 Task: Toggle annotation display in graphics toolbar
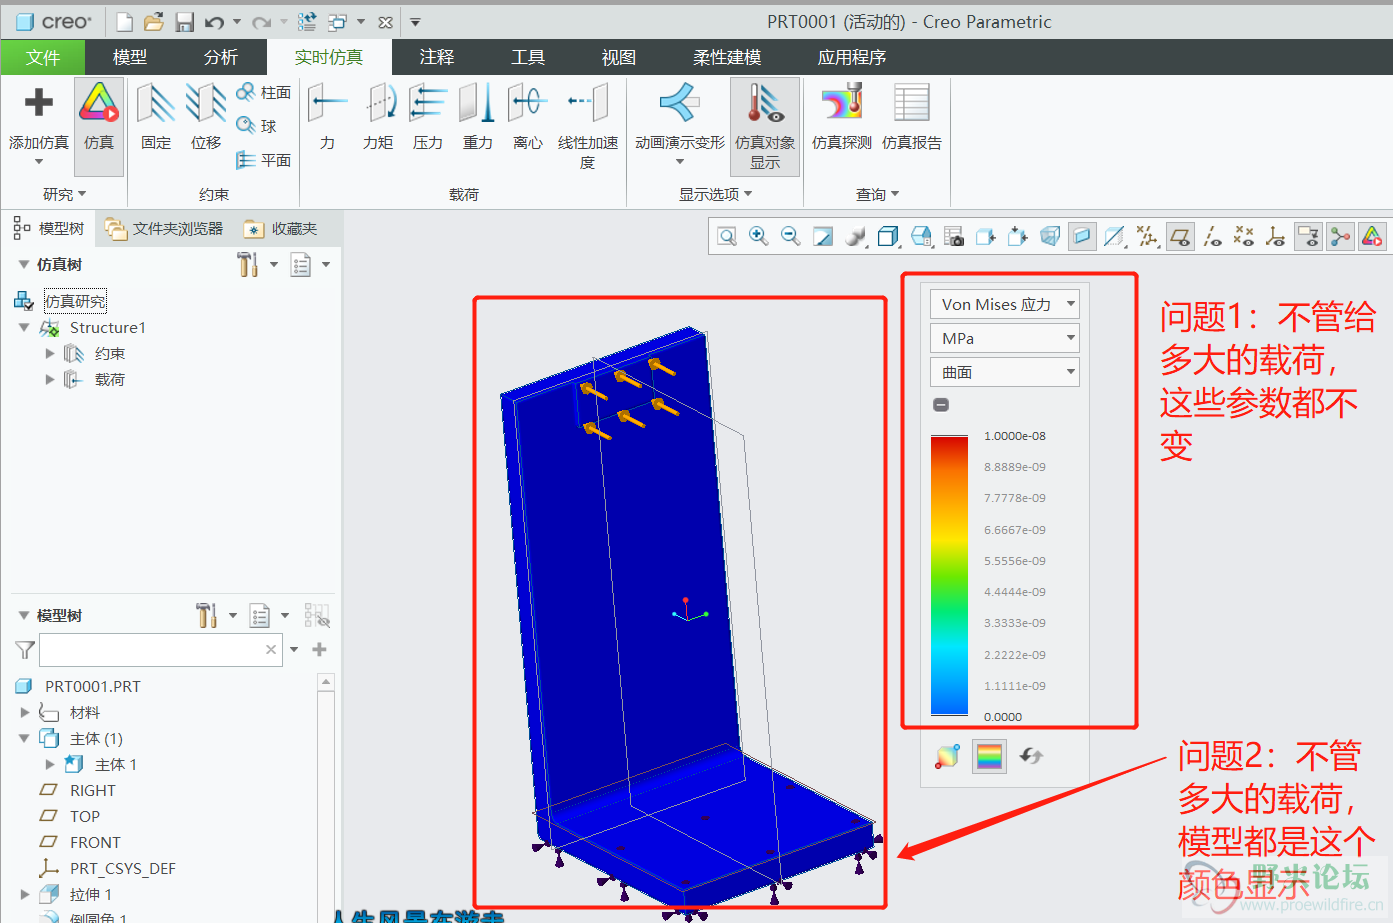point(1308,237)
